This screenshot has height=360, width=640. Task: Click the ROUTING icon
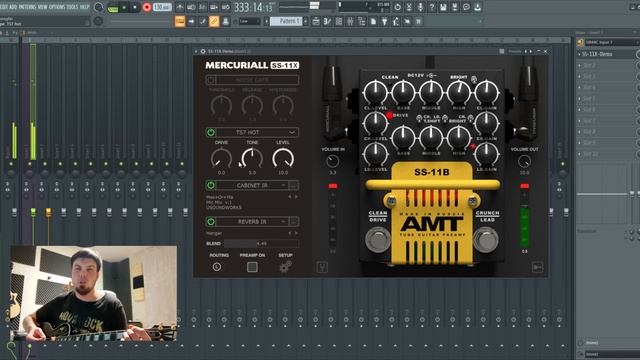[x=217, y=267]
